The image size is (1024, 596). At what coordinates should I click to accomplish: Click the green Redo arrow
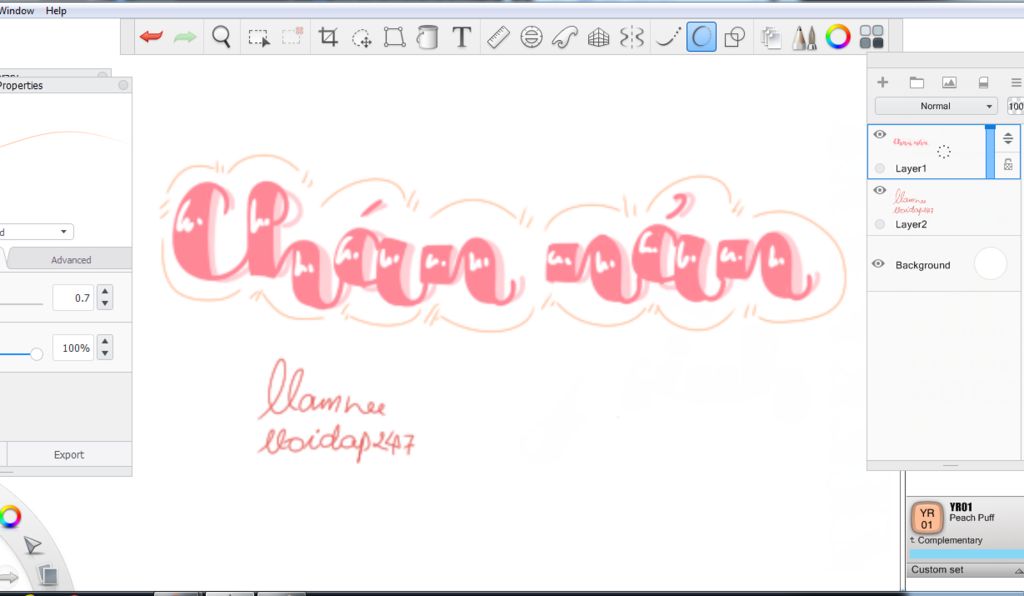point(185,37)
